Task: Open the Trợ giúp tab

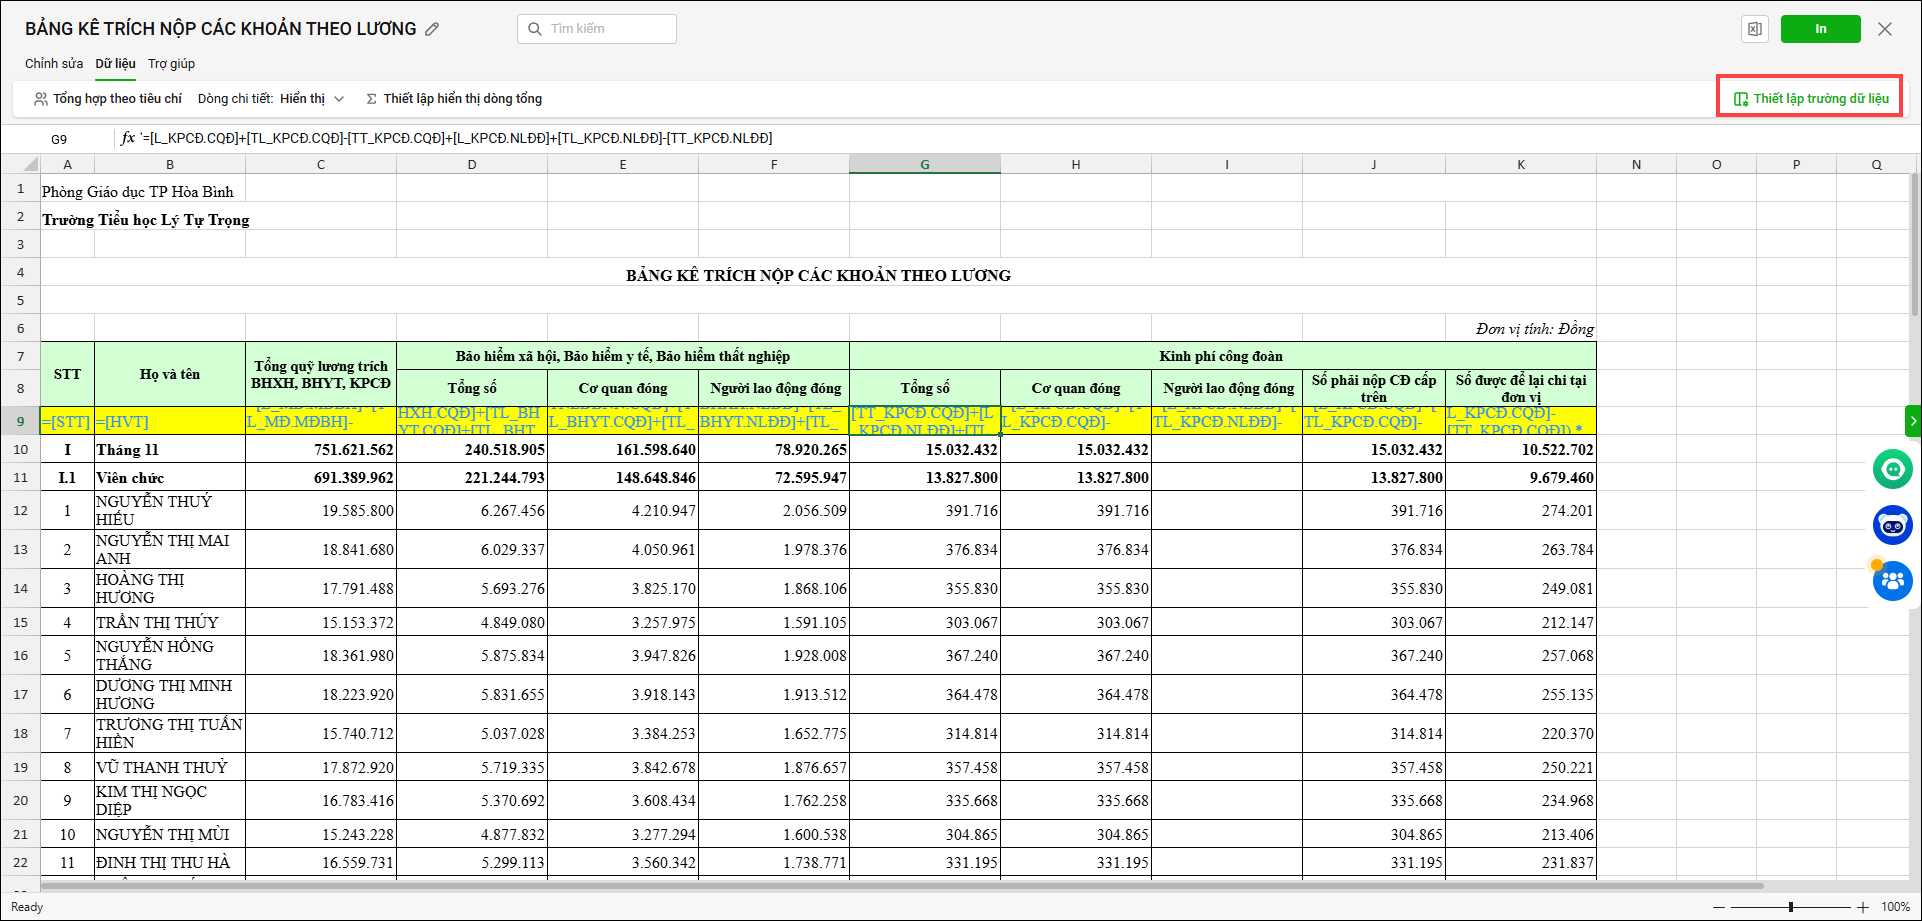Action: click(171, 63)
